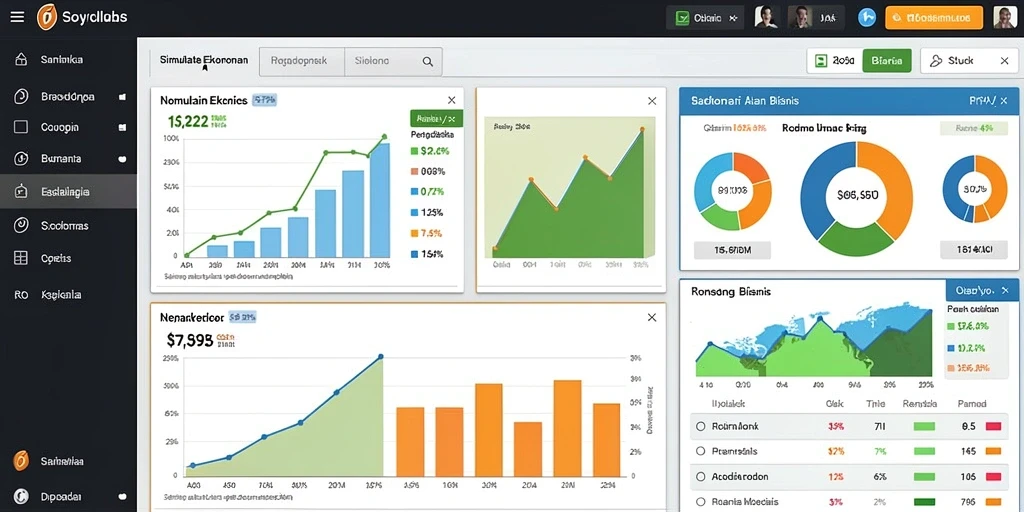
Task: Click the $2.0% green legend swatch
Action: (414, 151)
